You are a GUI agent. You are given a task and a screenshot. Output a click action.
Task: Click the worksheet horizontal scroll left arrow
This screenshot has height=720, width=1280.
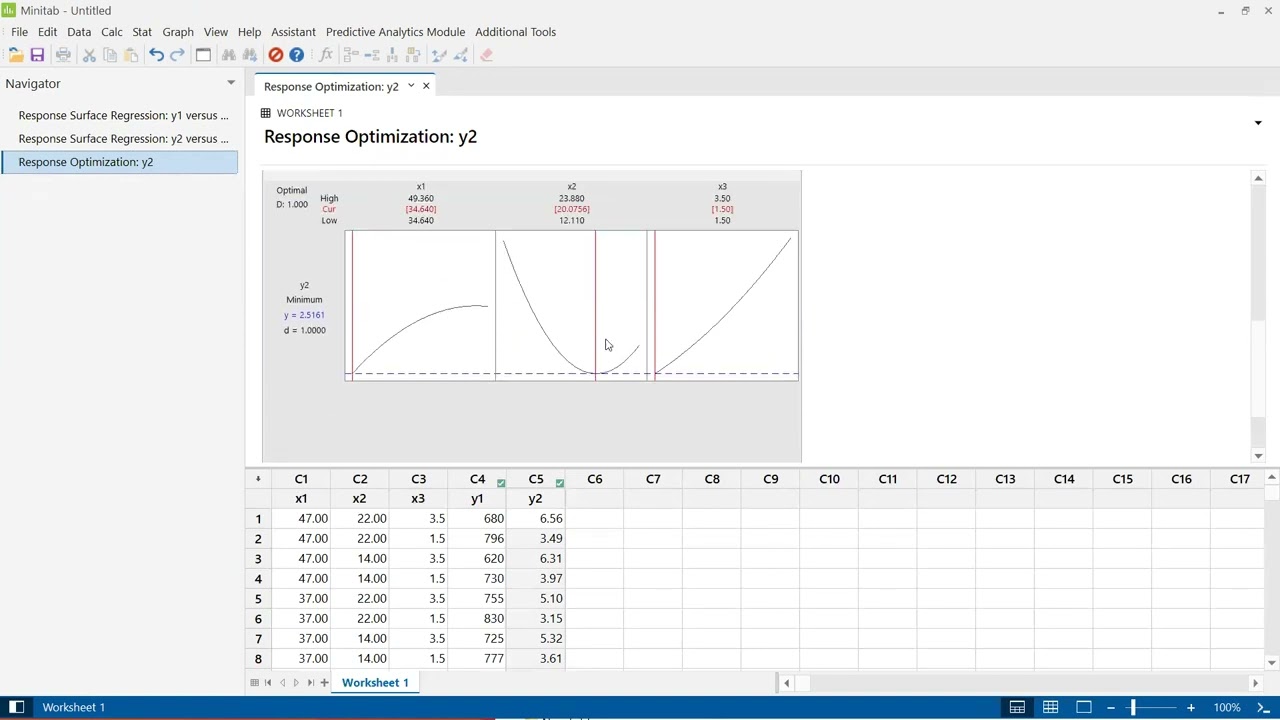(x=787, y=683)
